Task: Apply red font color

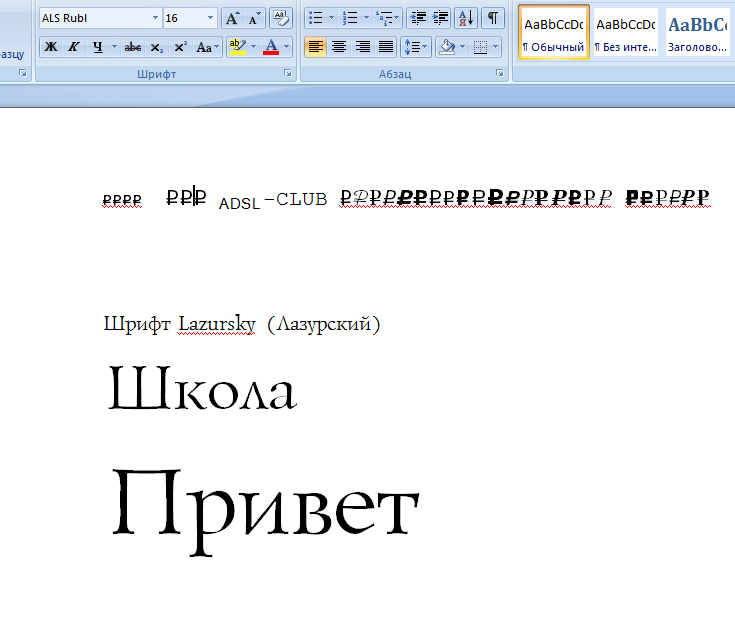Action: (x=271, y=47)
